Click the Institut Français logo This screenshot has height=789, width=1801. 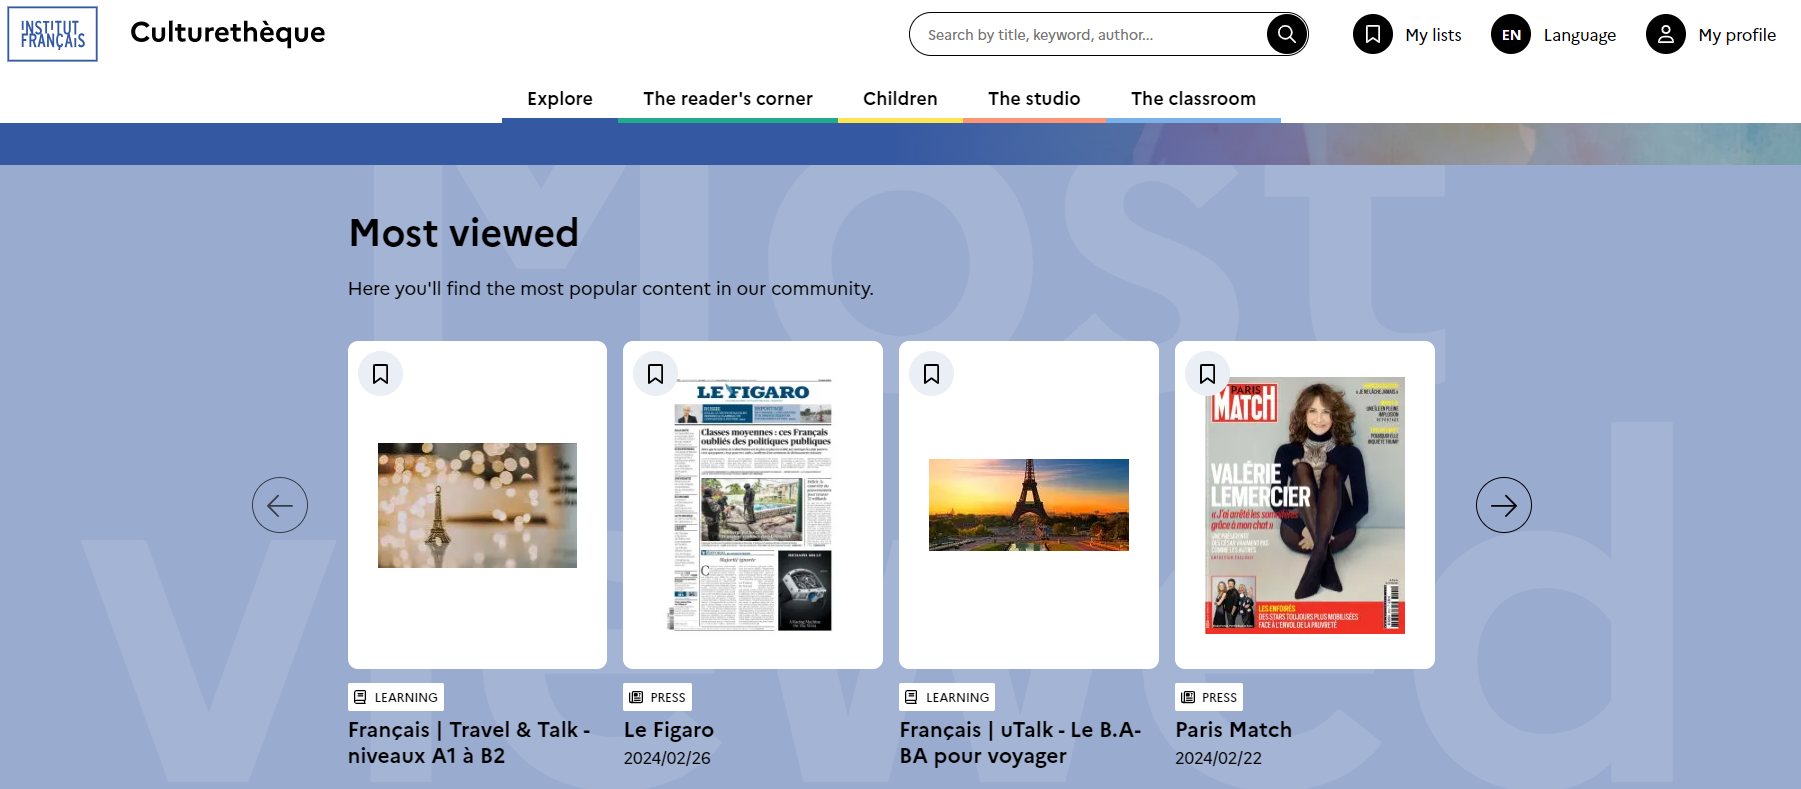(53, 34)
